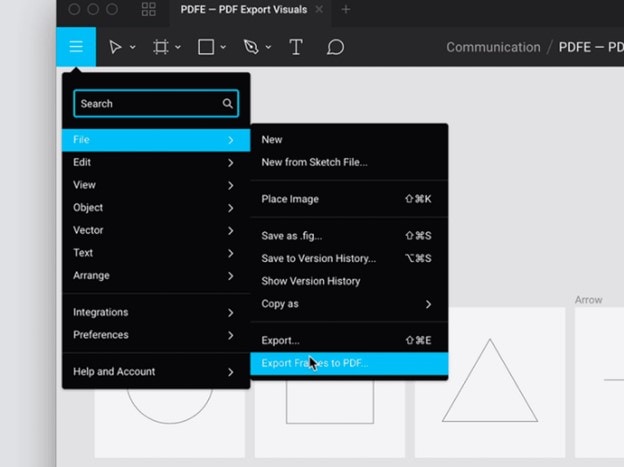Image resolution: width=624 pixels, height=467 pixels.
Task: Click the Communication breadcrumb link
Action: click(493, 47)
